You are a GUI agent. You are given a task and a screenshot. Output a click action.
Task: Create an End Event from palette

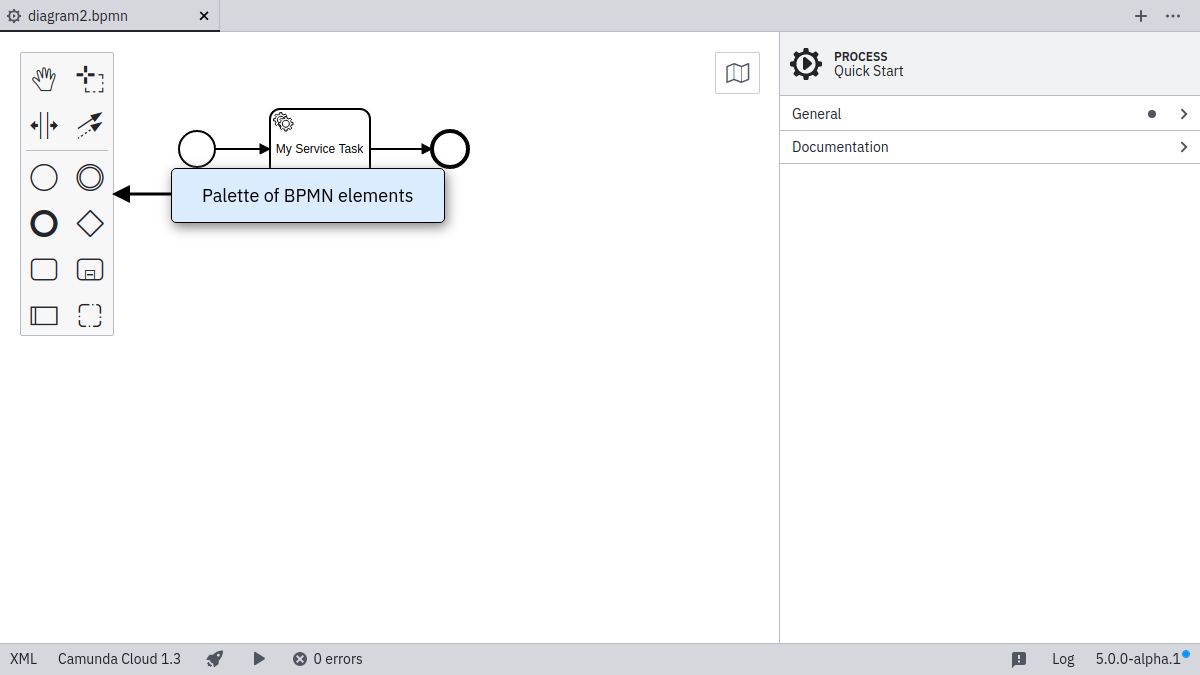tap(44, 224)
